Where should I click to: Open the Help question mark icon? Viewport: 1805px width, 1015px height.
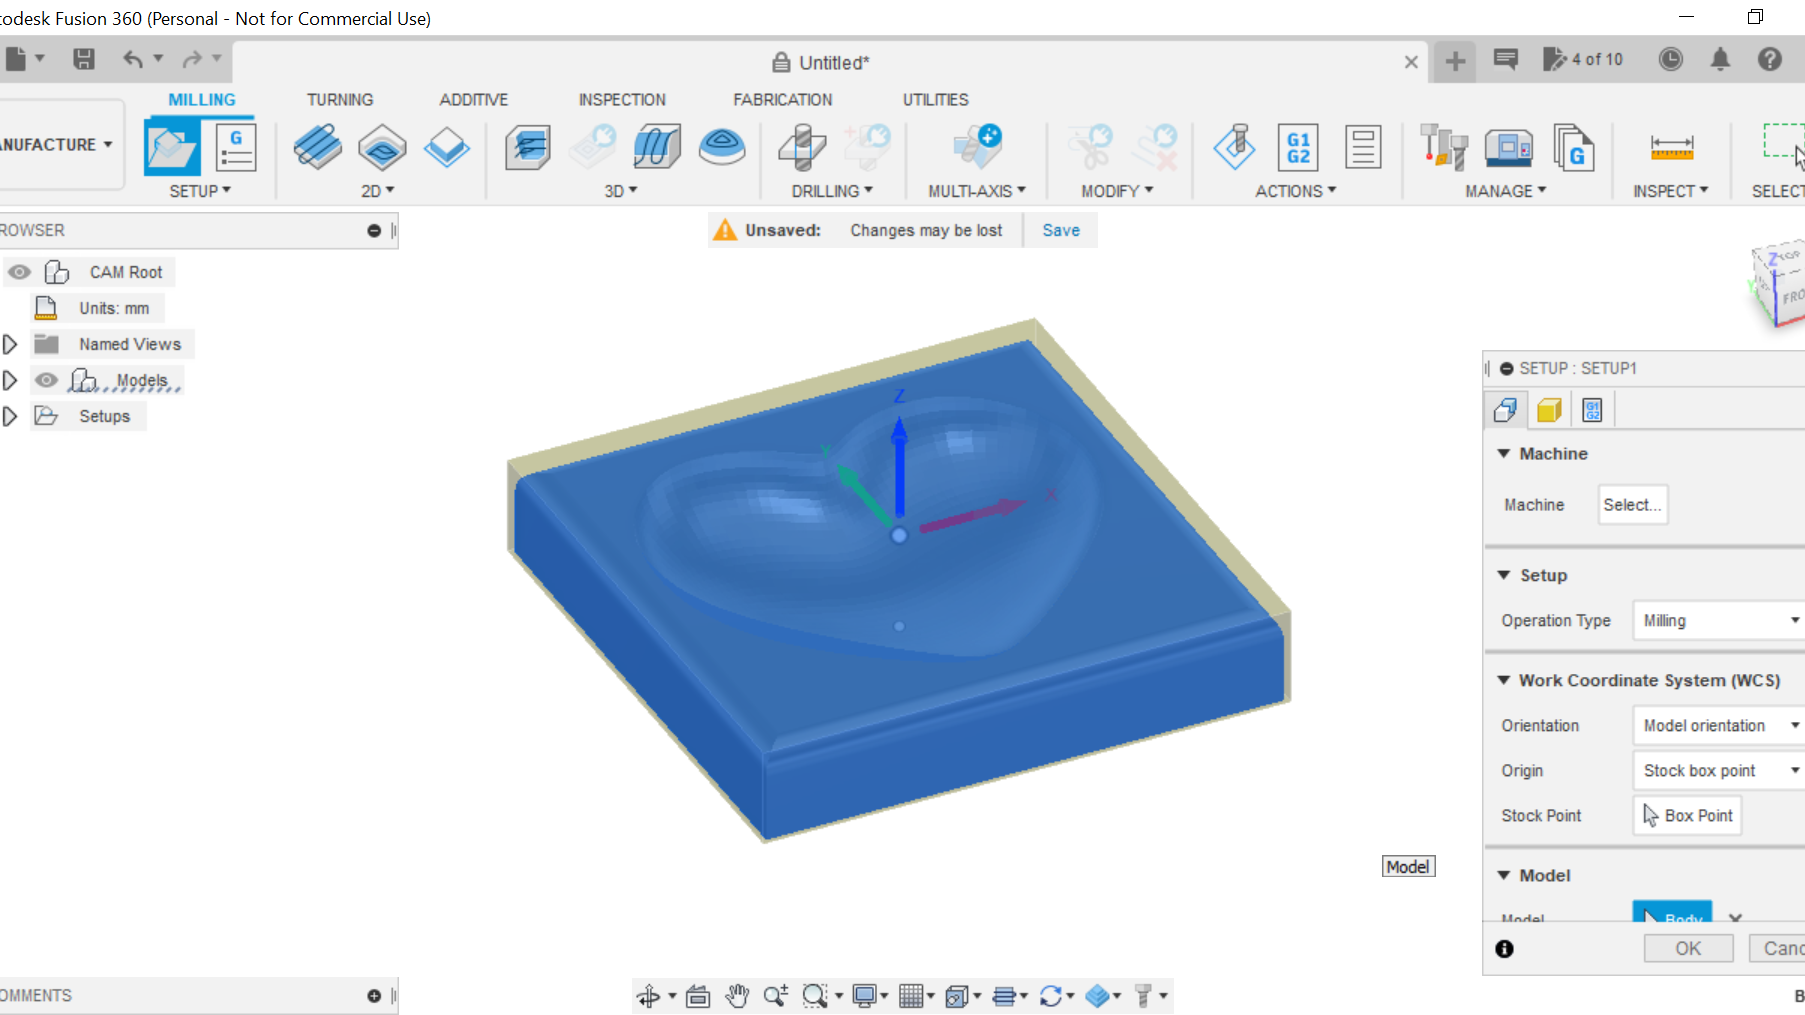click(x=1770, y=59)
